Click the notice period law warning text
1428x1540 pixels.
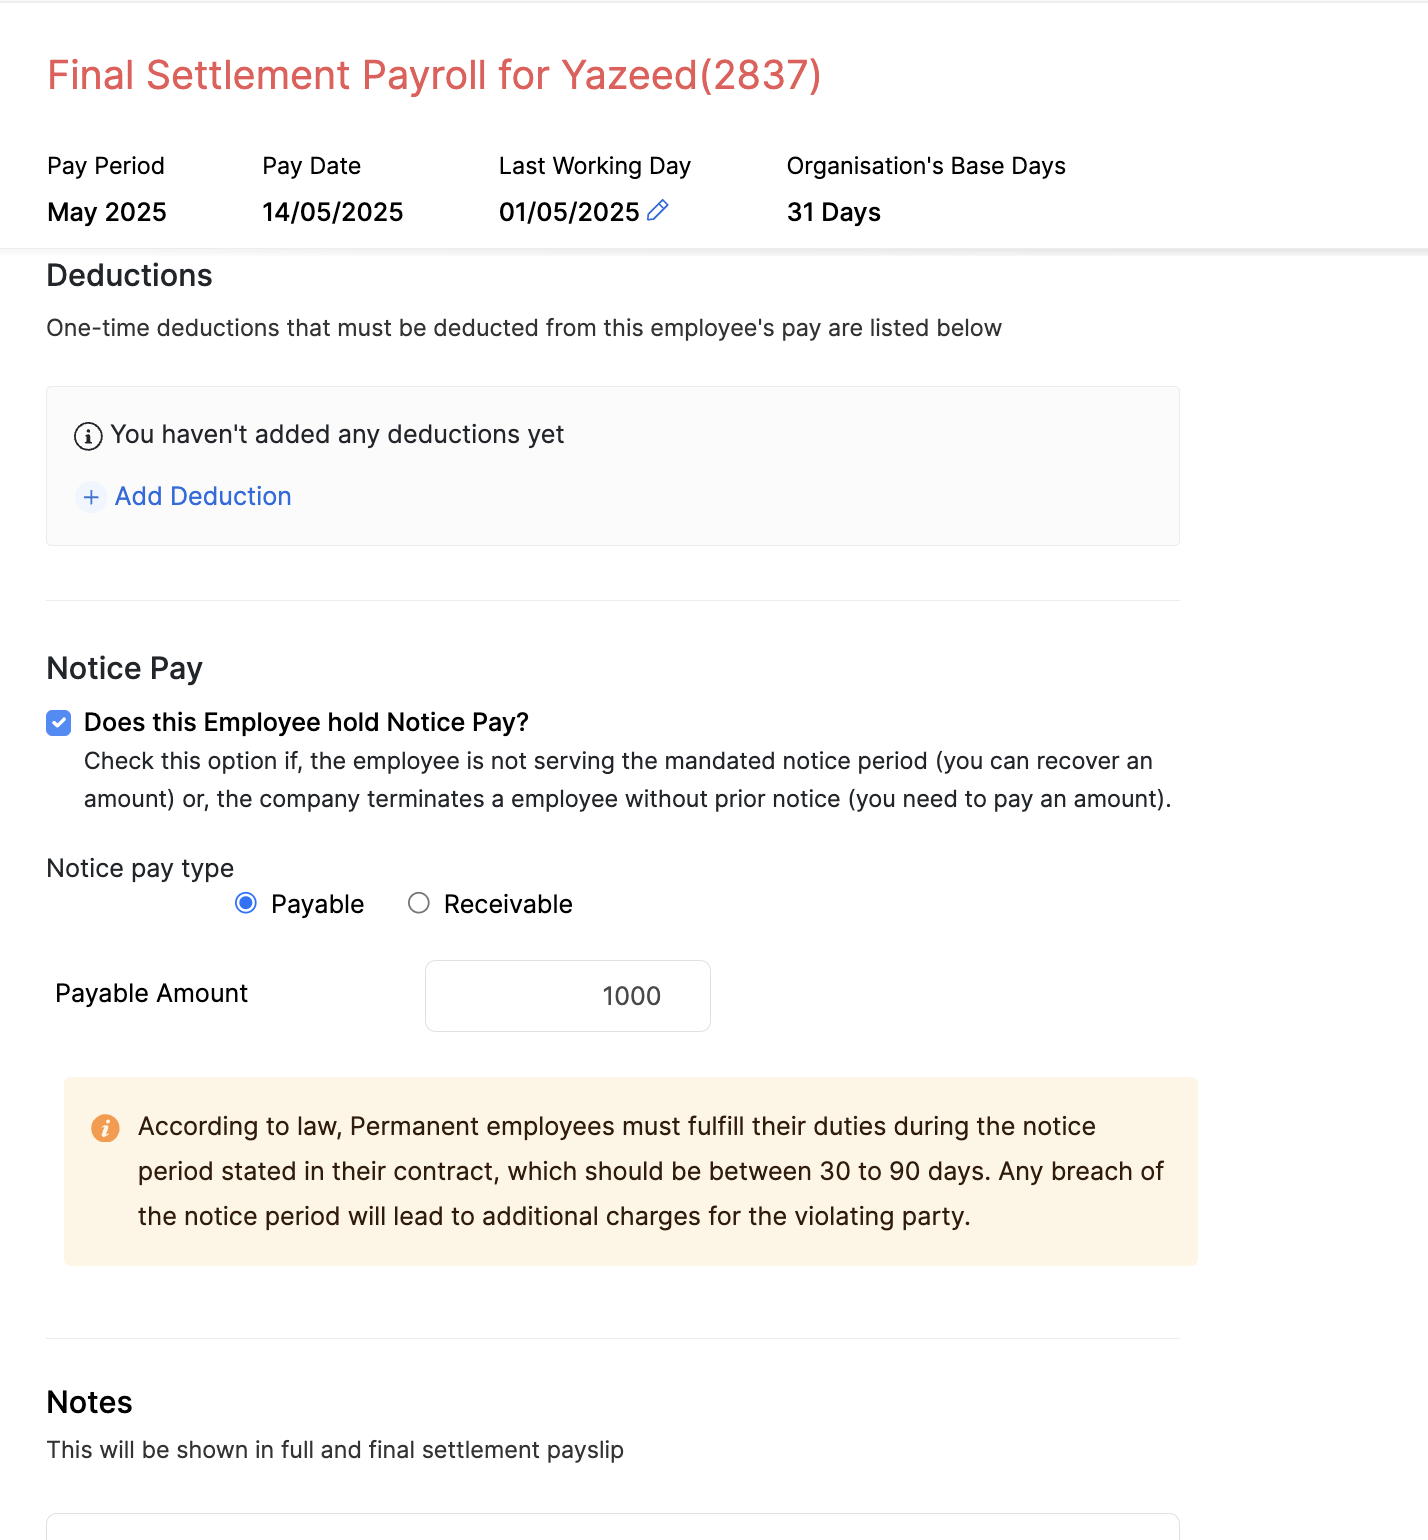[650, 1171]
